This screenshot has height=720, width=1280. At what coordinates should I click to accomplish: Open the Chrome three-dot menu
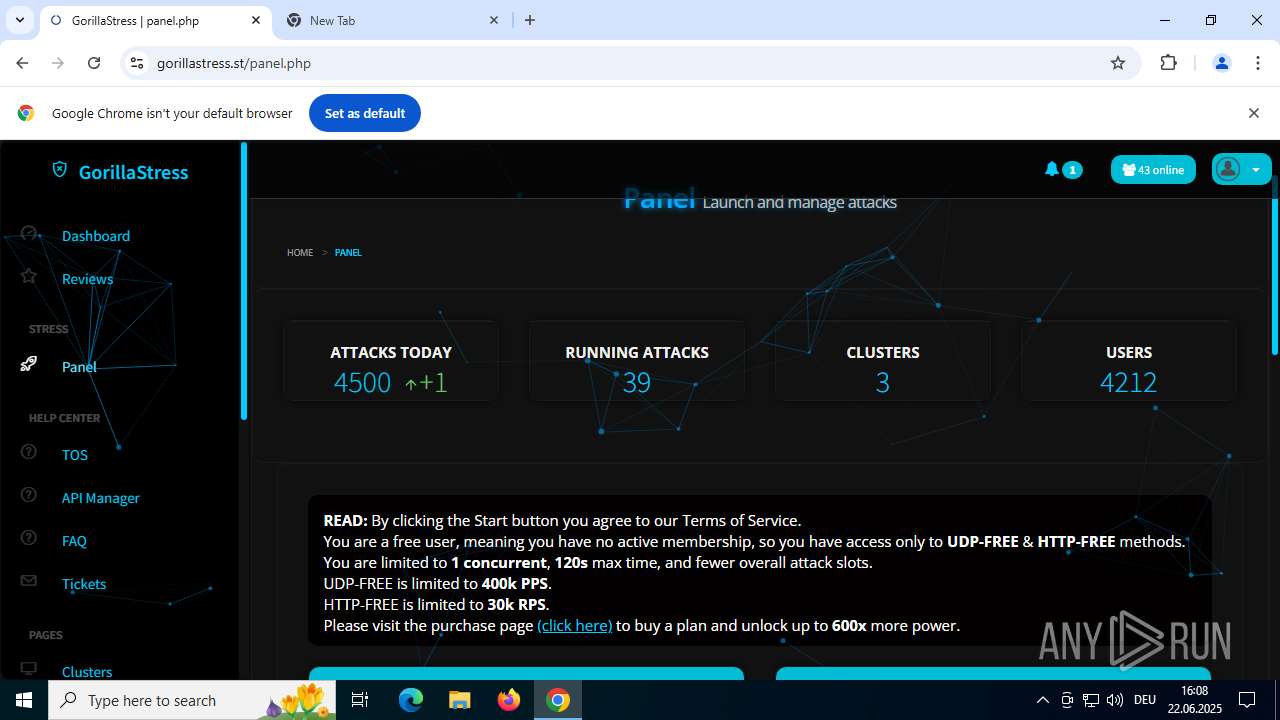(1258, 63)
